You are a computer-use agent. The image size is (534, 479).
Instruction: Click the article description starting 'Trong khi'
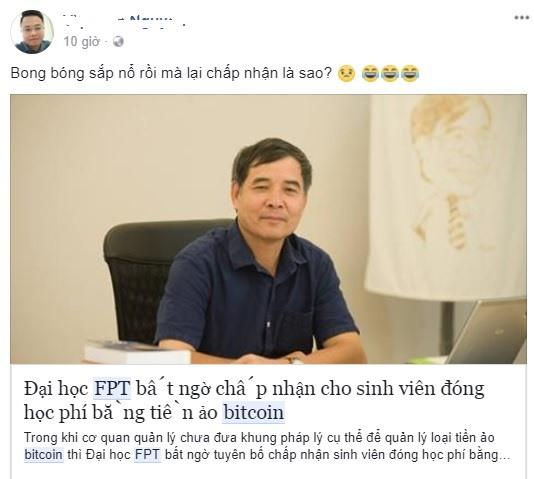267,446
